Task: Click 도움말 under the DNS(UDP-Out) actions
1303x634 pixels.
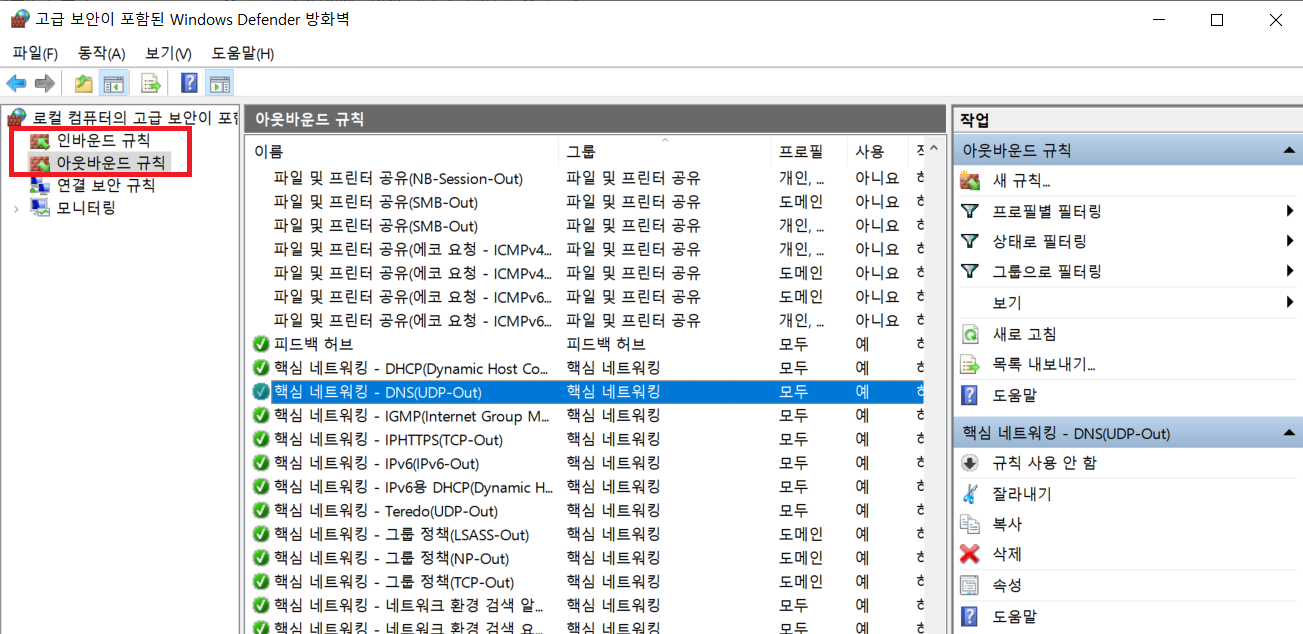Action: [1015, 616]
